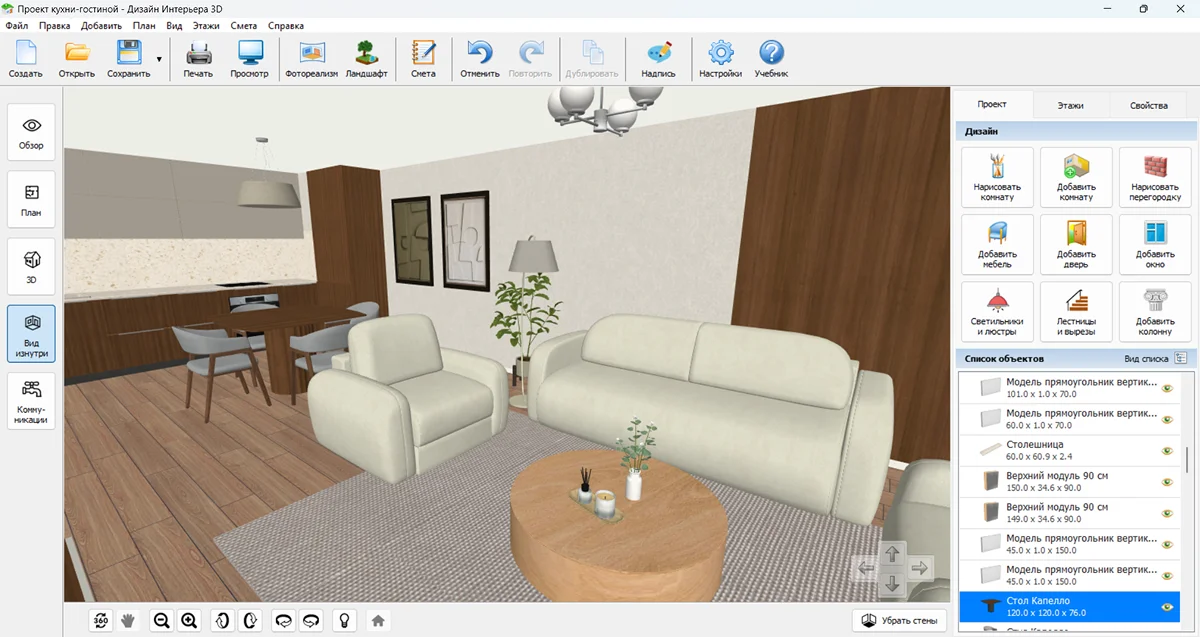Image resolution: width=1200 pixels, height=637 pixels.
Task: Change list mode via Вид списка icon
Action: pos(1181,358)
